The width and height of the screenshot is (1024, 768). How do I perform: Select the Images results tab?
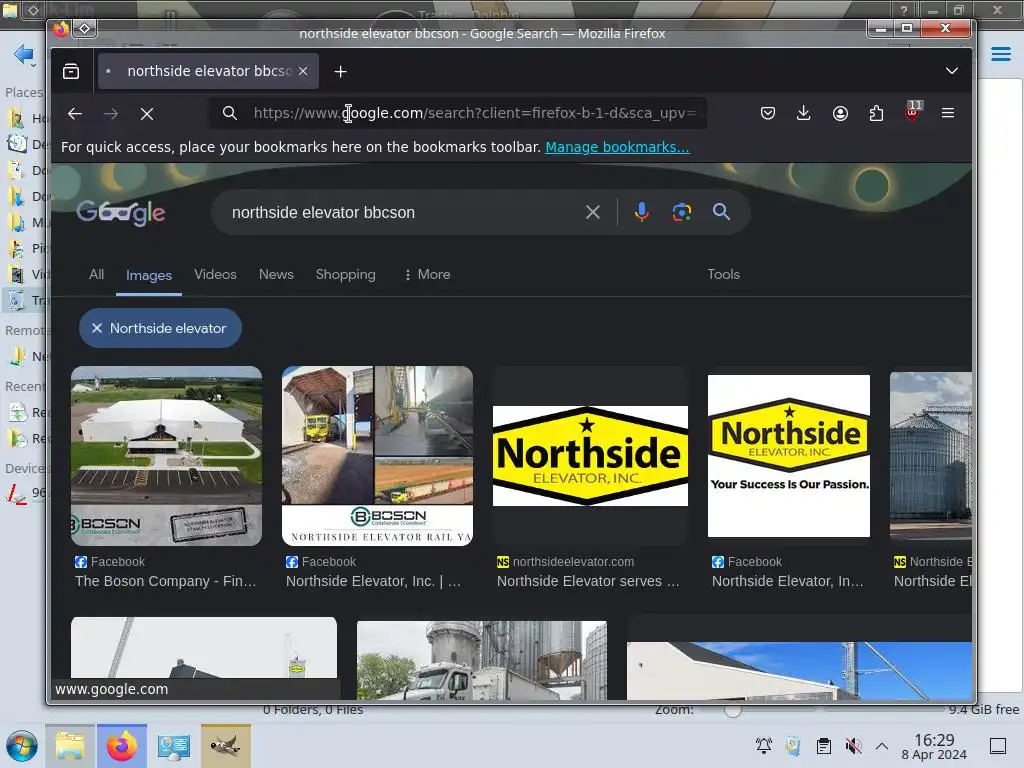[149, 276]
